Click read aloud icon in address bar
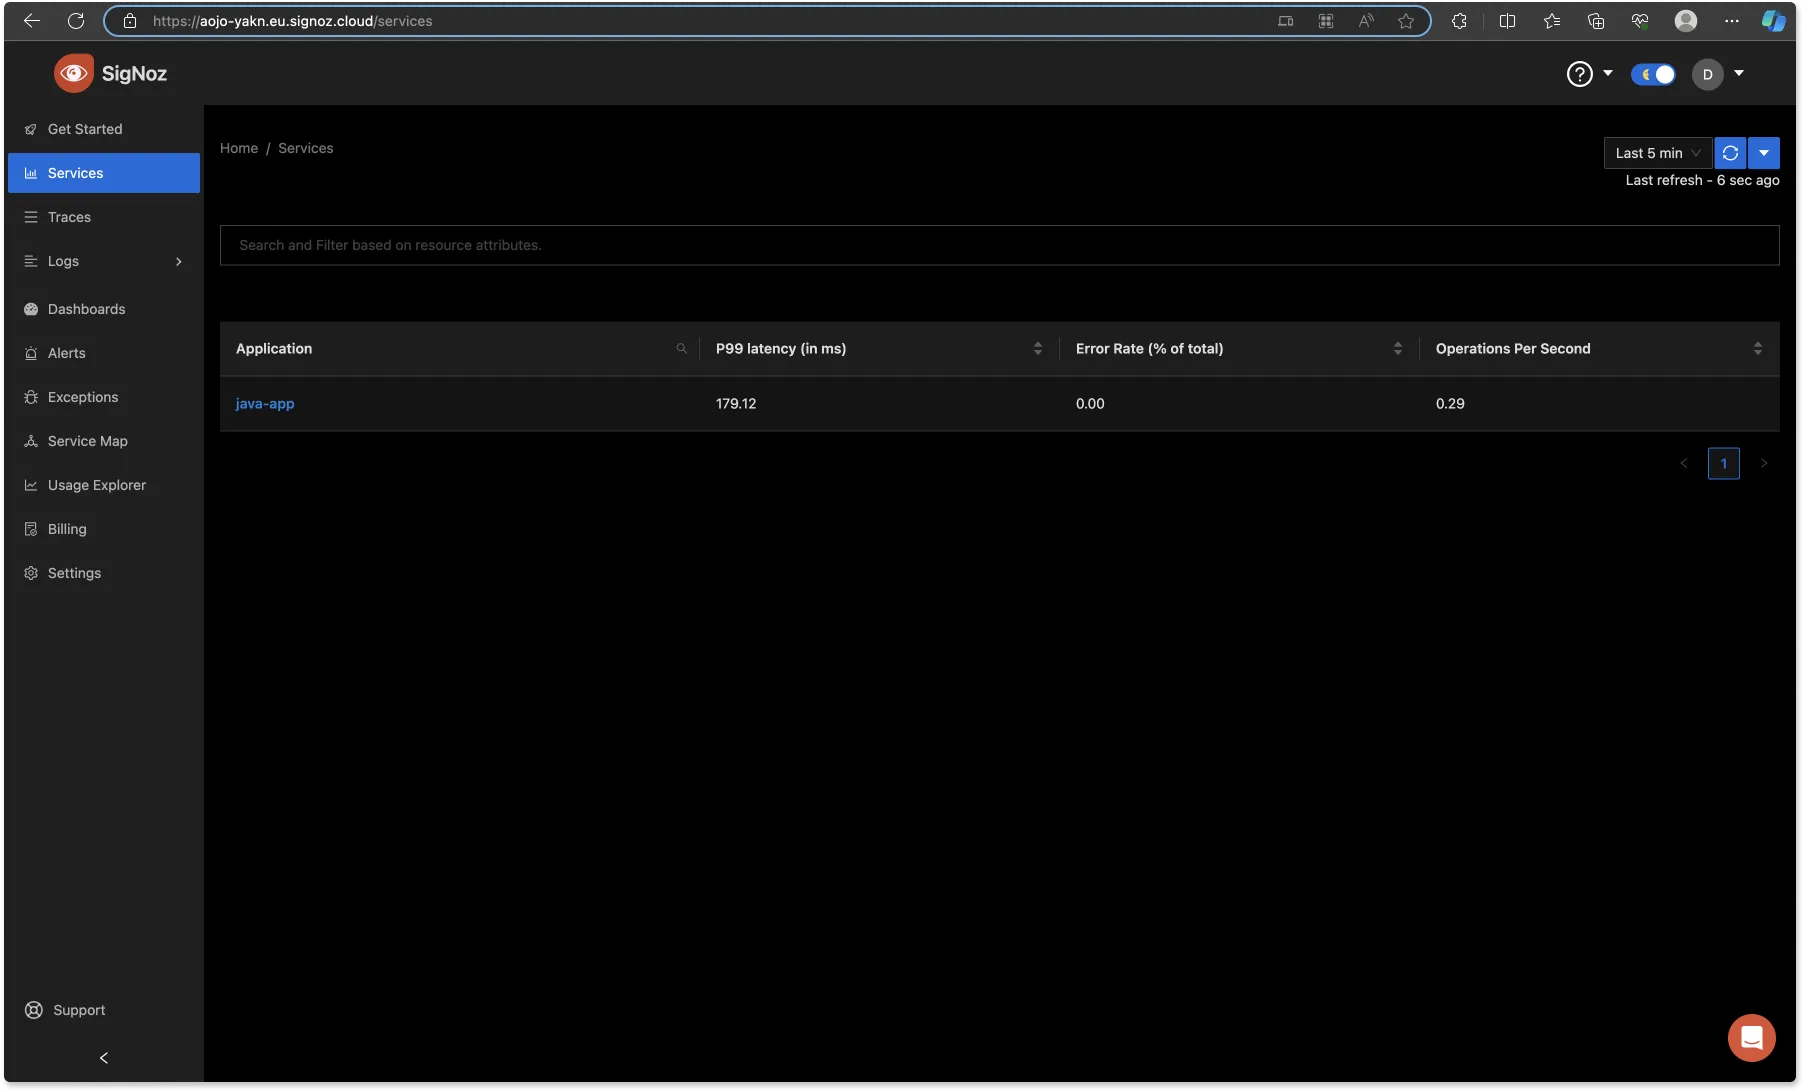Image resolution: width=1804 pixels, height=1092 pixels. [1366, 21]
